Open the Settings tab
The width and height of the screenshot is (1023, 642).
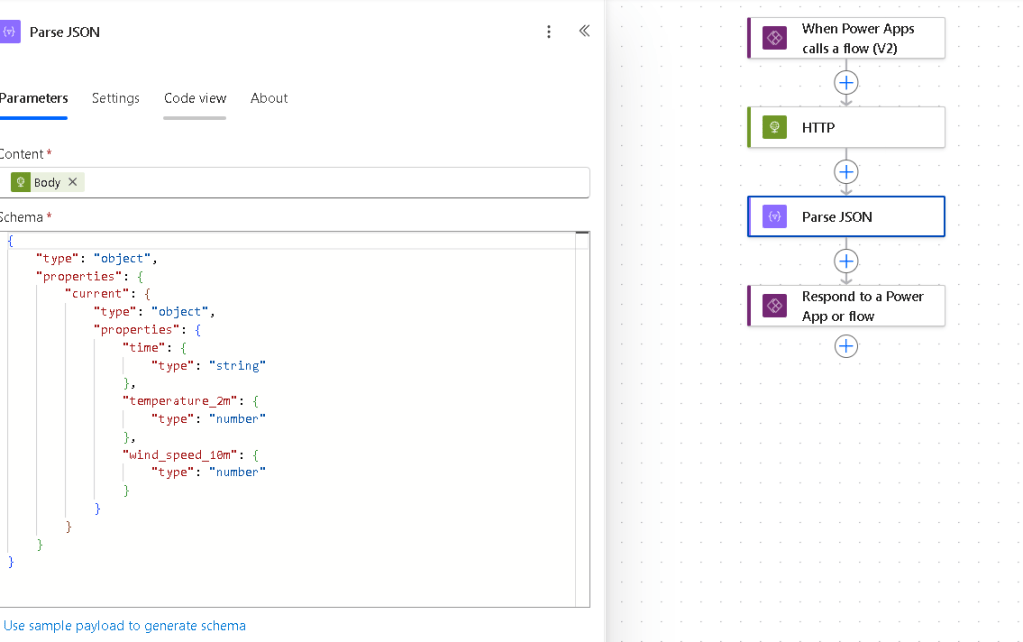(116, 98)
